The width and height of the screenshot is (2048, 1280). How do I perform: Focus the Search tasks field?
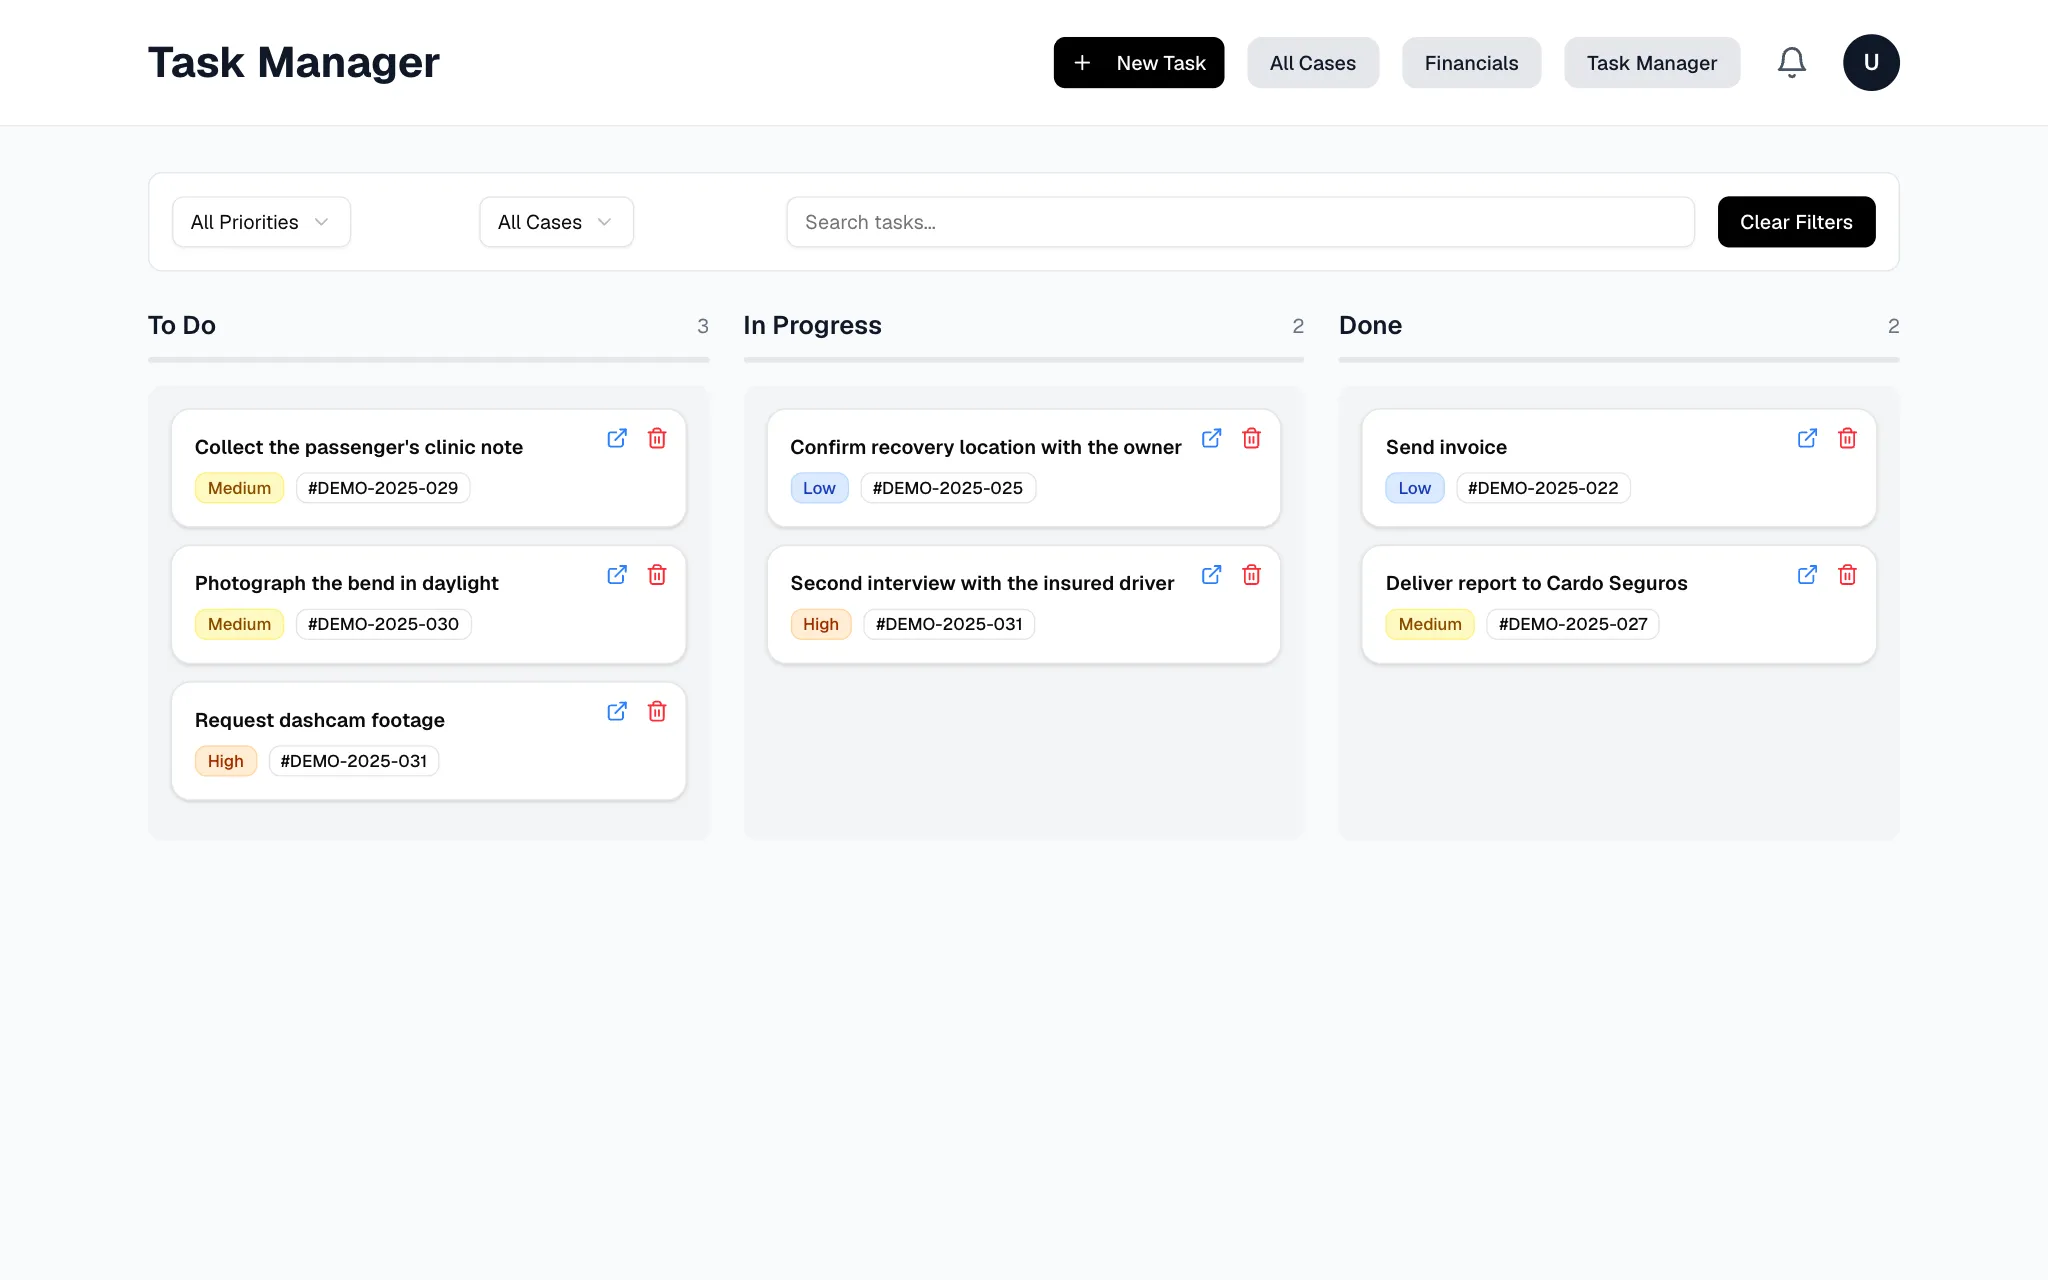click(1240, 222)
